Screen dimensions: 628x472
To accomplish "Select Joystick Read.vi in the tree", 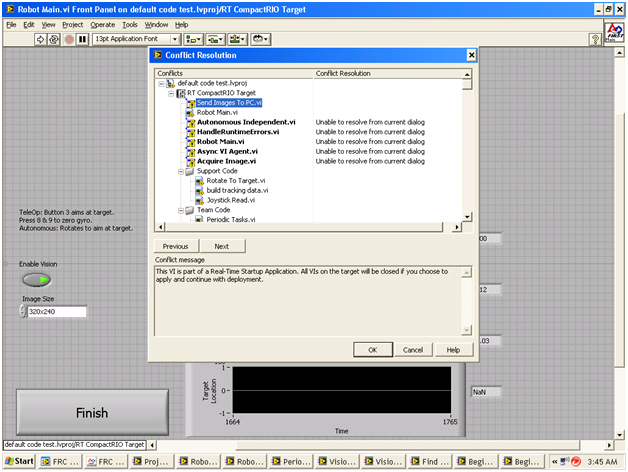I will point(231,200).
